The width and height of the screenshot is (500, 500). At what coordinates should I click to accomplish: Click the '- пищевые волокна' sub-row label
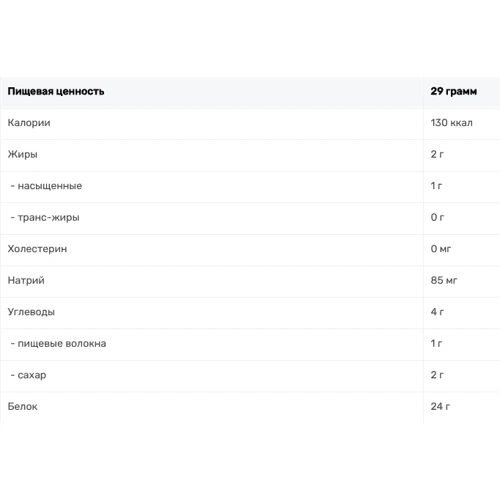(58, 343)
